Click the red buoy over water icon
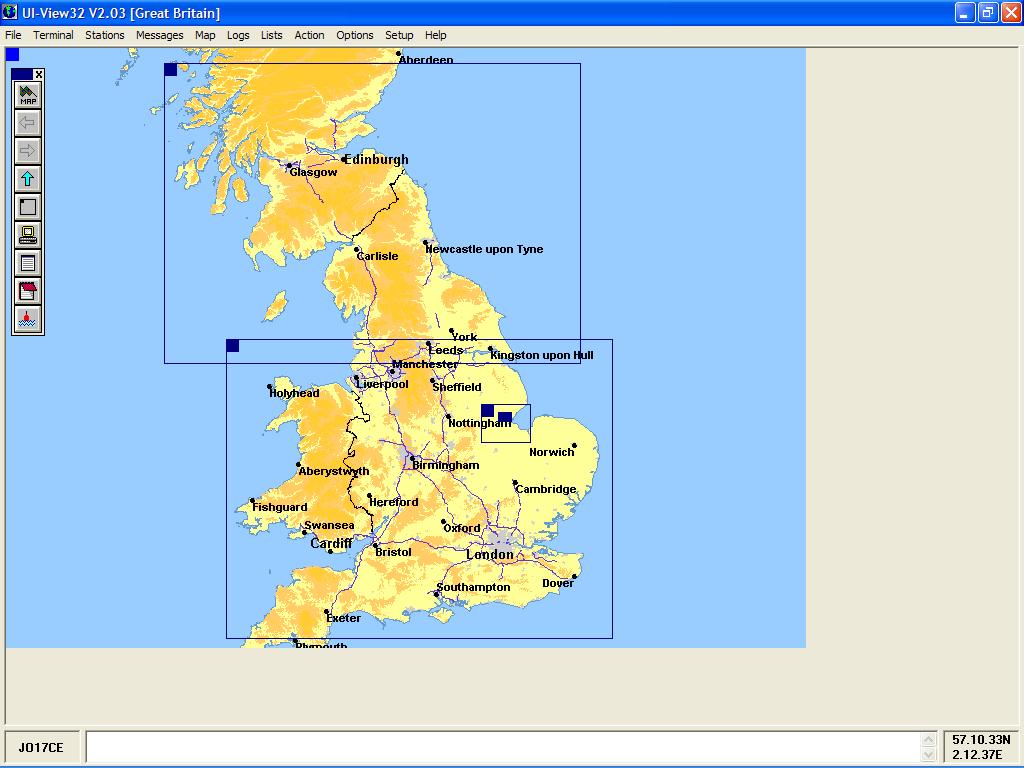This screenshot has height=768, width=1024. (x=27, y=319)
